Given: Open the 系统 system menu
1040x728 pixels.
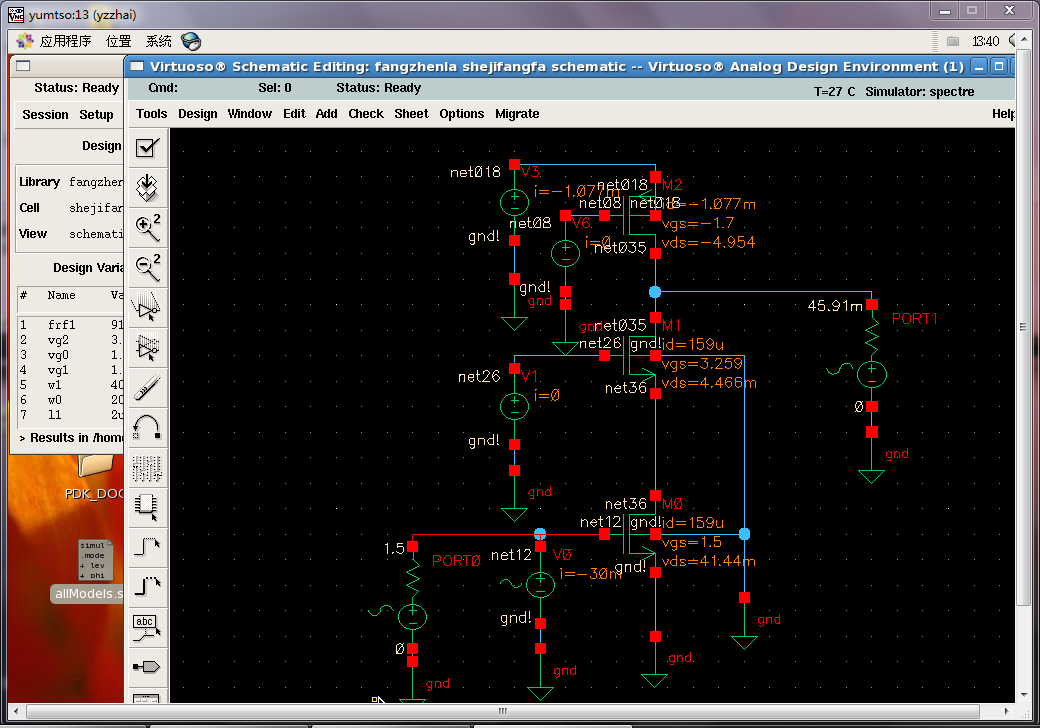Looking at the screenshot, I should click(159, 41).
